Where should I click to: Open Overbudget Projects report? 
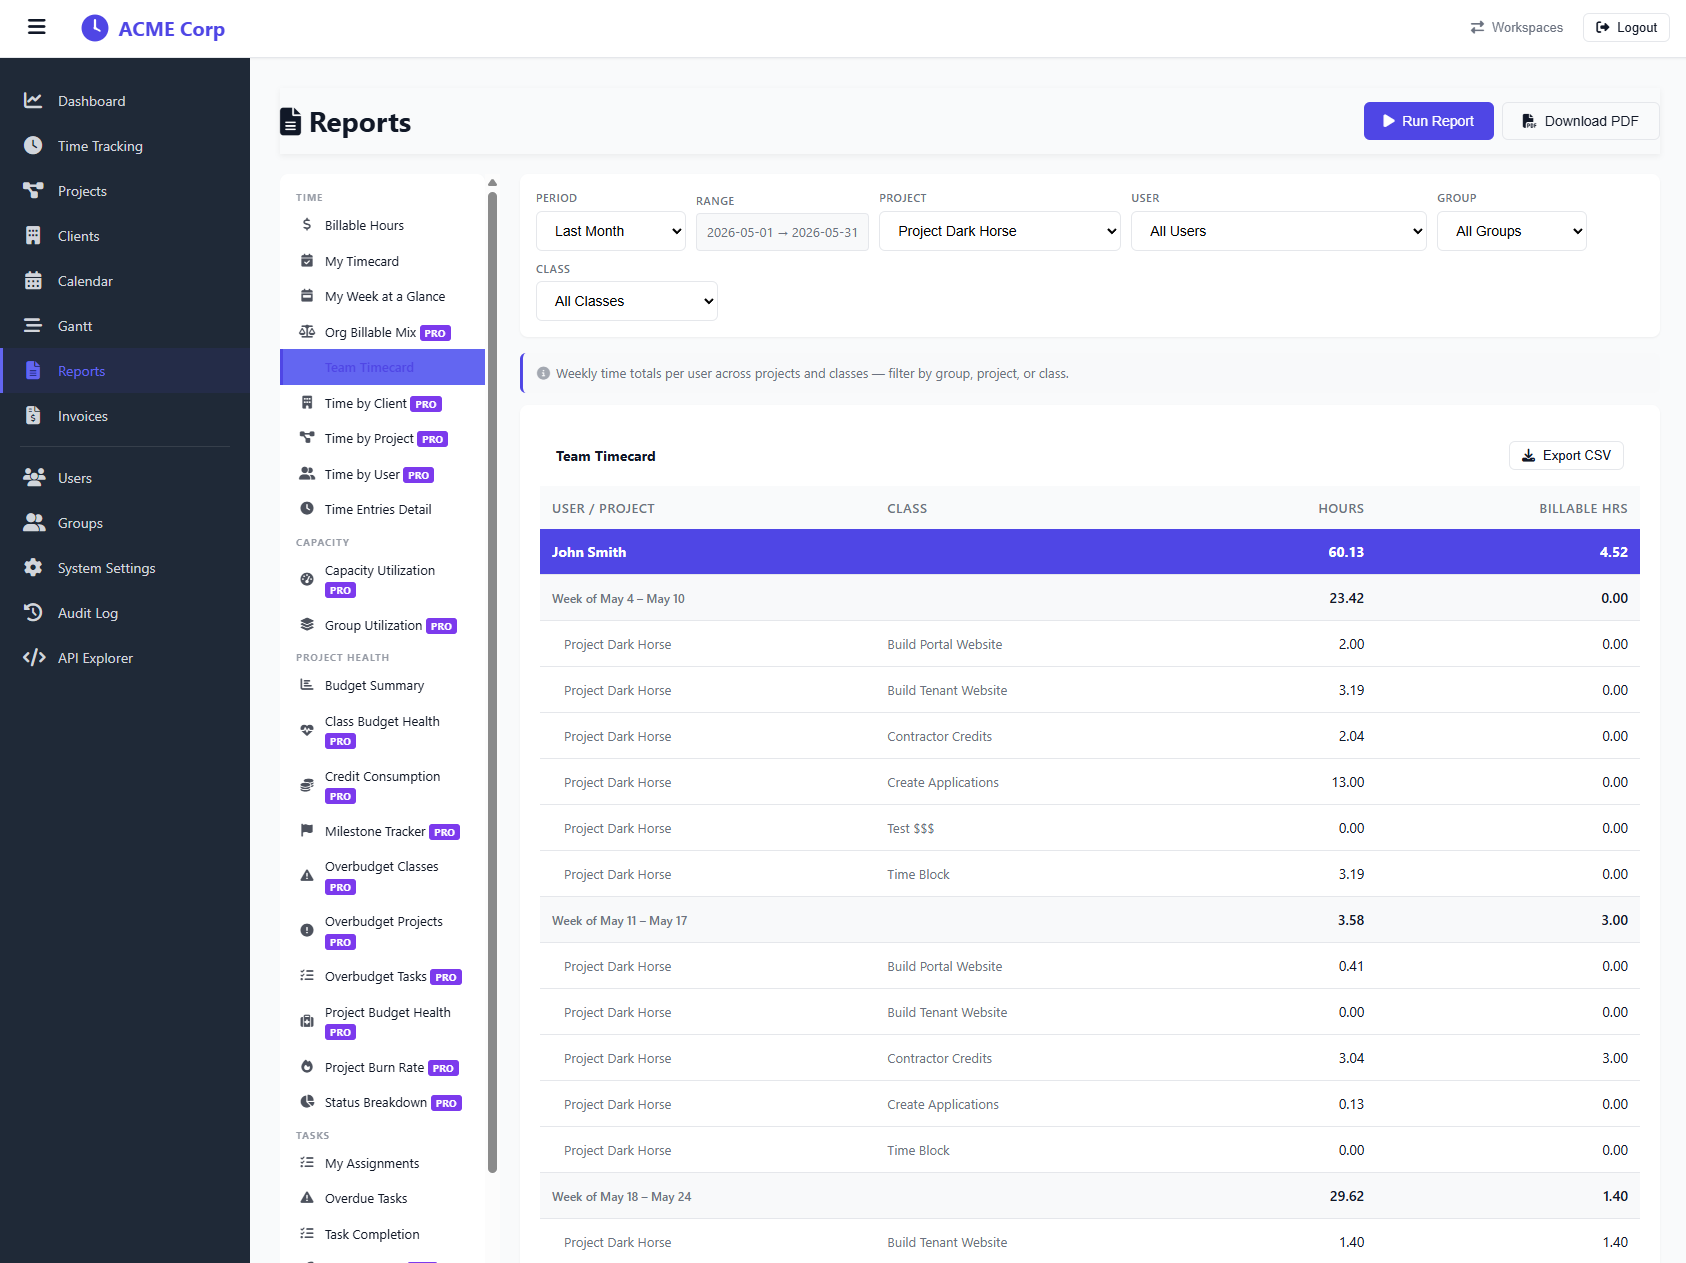382,930
